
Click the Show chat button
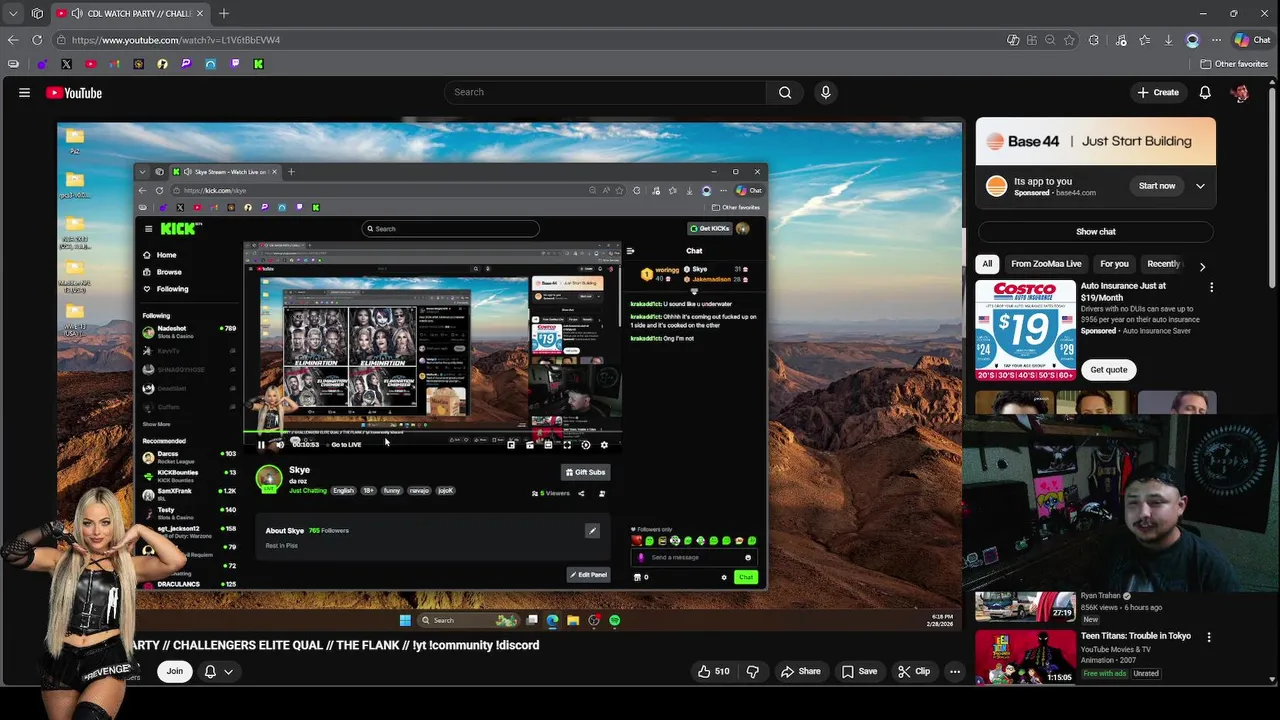(x=1095, y=231)
